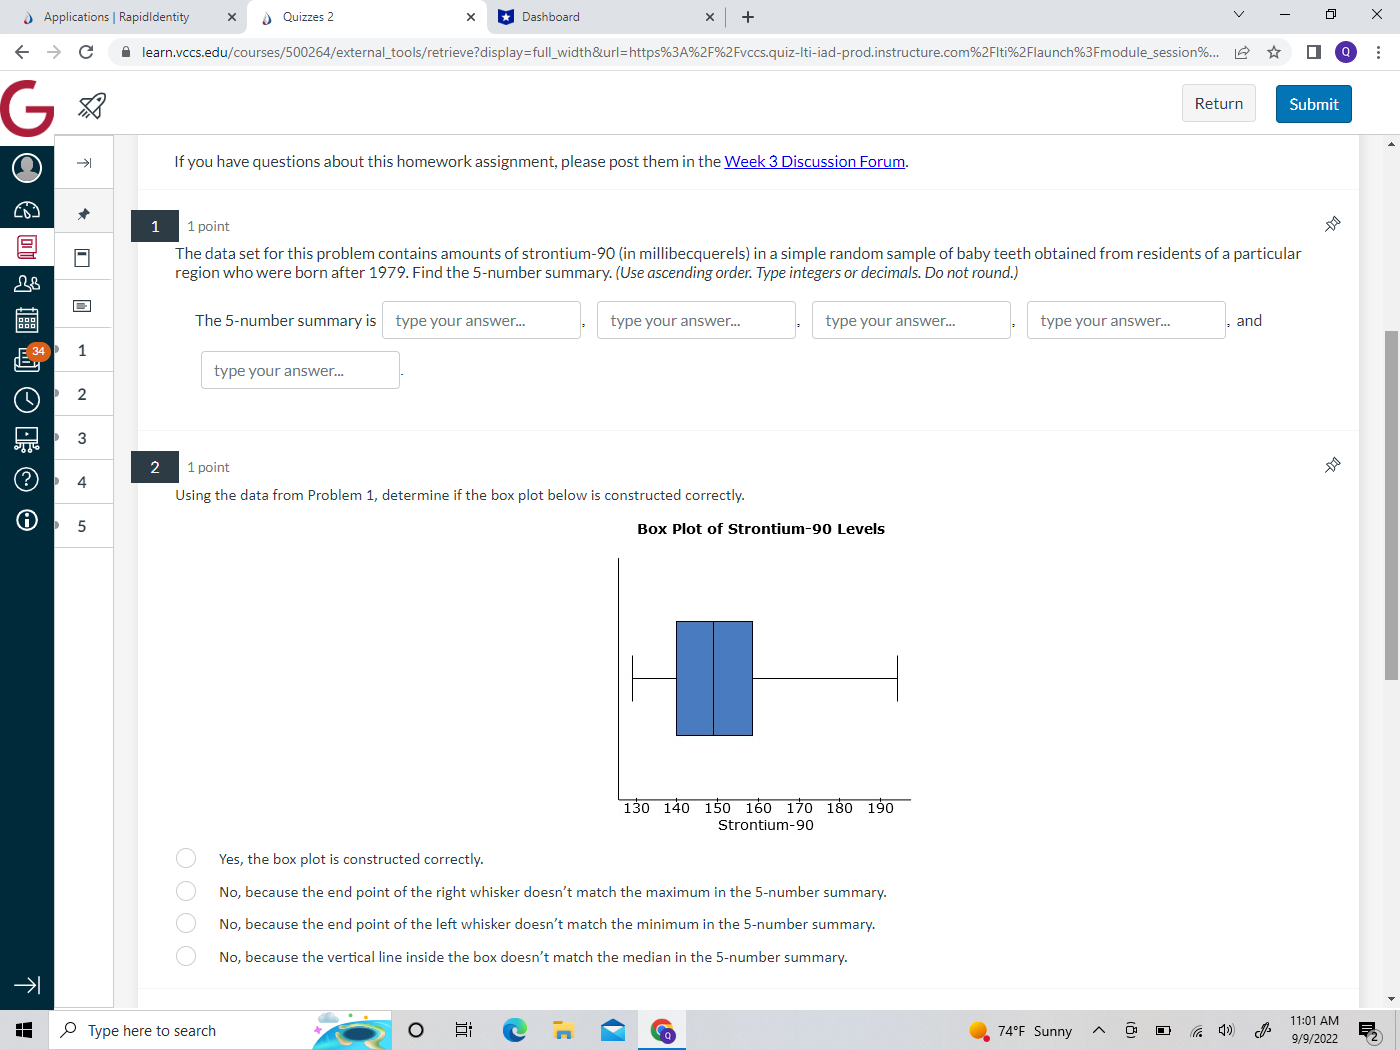The image size is (1400, 1050).
Task: Open the Calendar icon in the sidebar
Action: (26, 320)
